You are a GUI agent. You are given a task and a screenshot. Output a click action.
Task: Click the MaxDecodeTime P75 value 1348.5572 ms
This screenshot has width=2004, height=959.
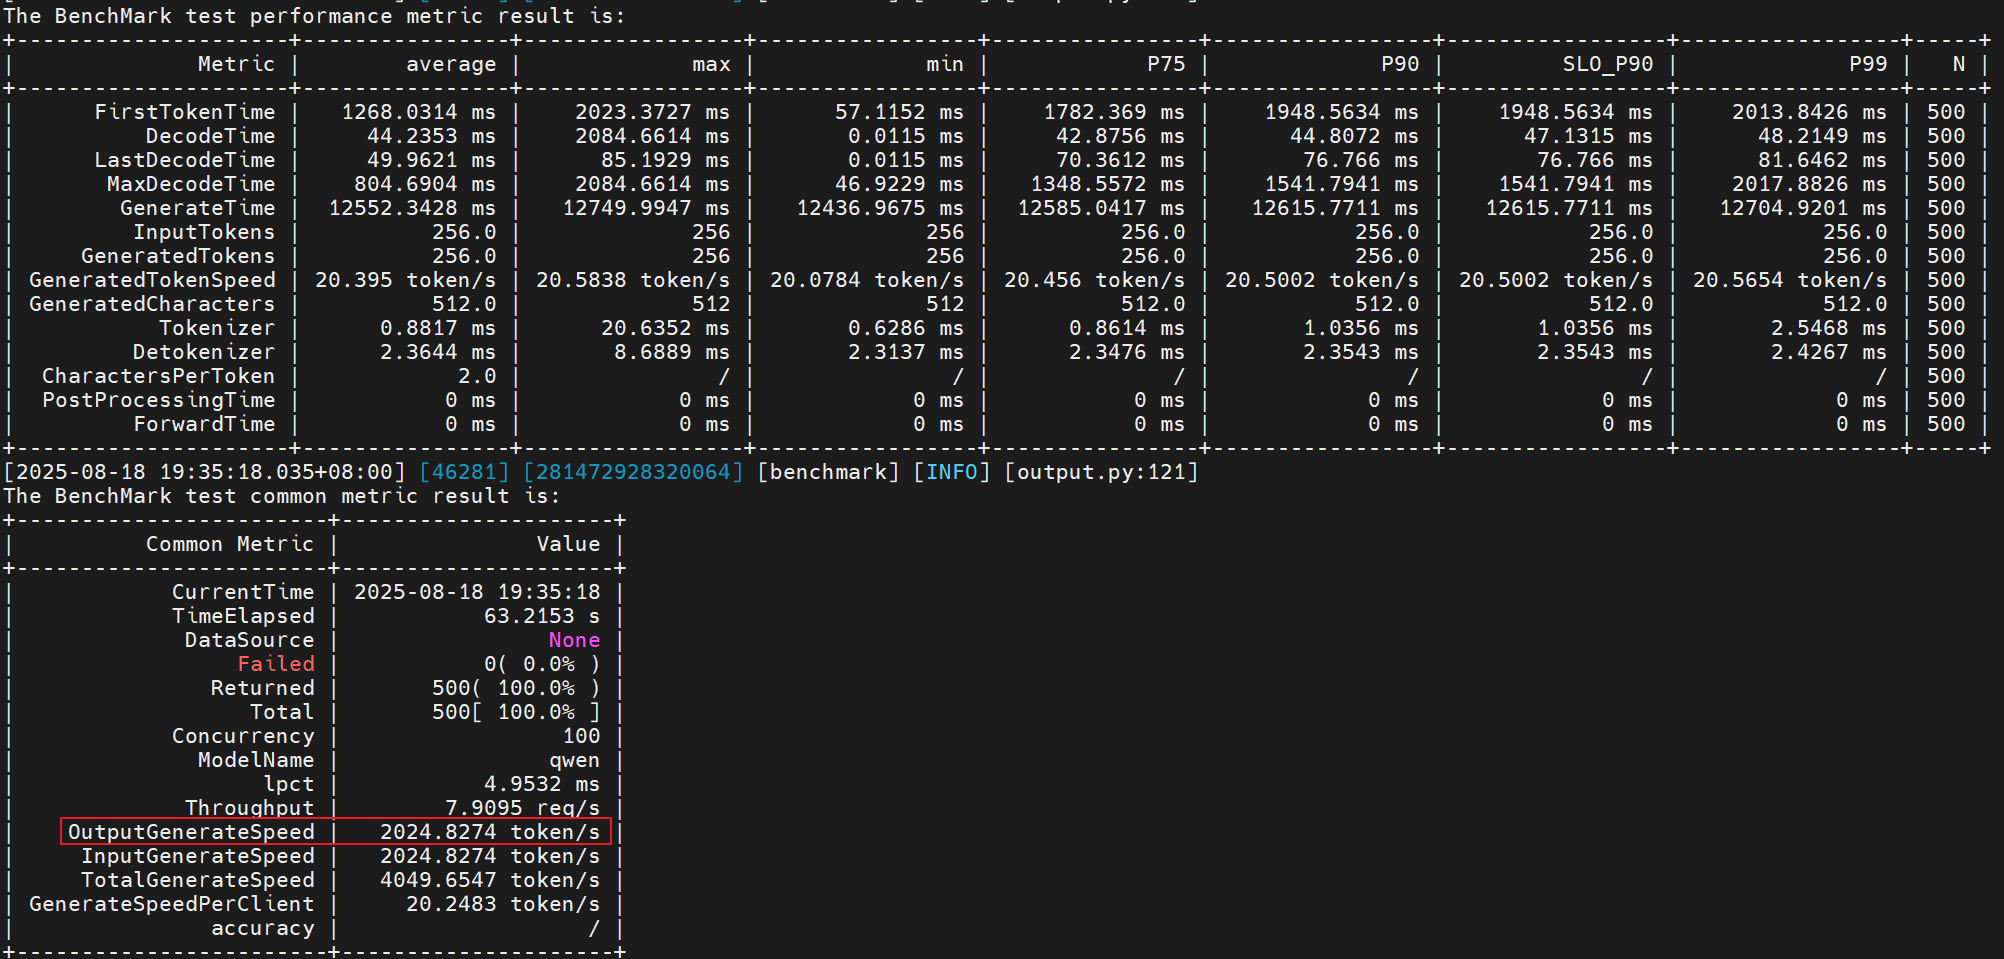coord(1108,184)
